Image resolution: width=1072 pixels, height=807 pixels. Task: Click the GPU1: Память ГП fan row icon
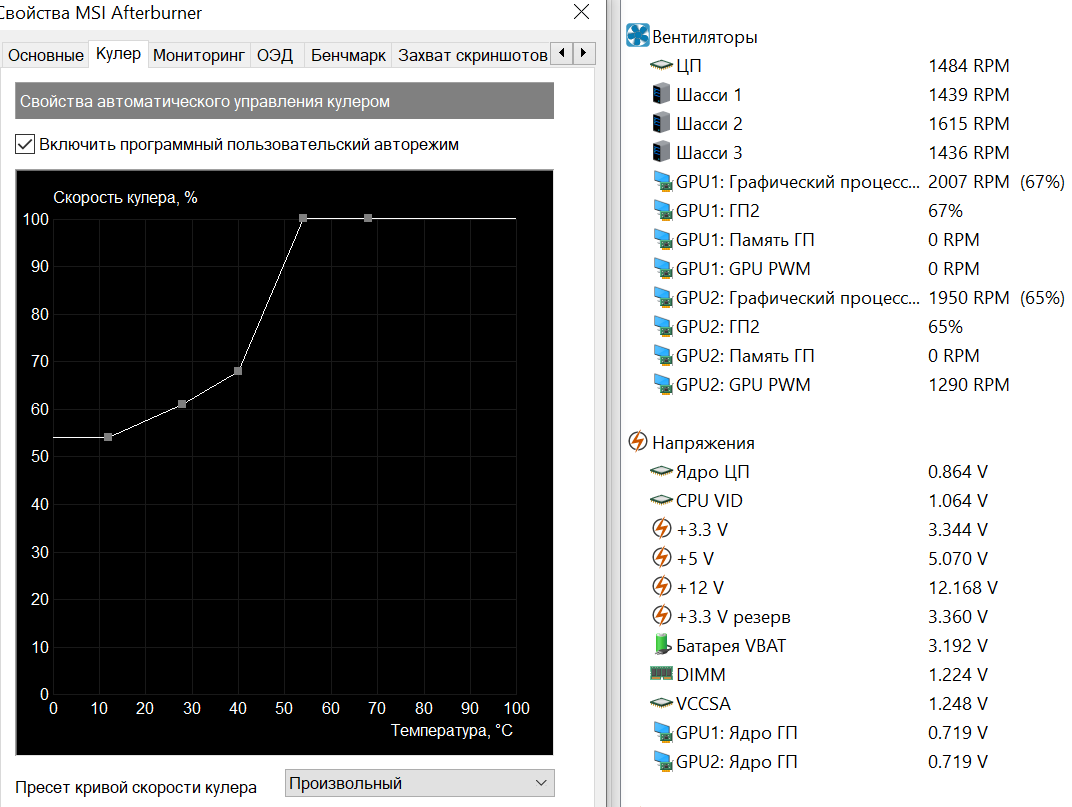pyautogui.click(x=663, y=239)
